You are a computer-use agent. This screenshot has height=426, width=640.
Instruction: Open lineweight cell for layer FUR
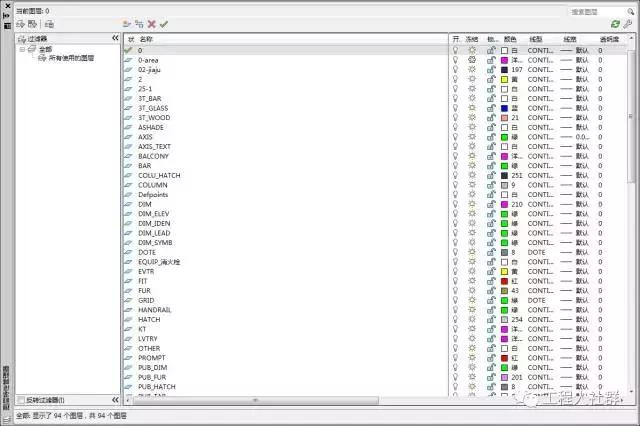575,291
